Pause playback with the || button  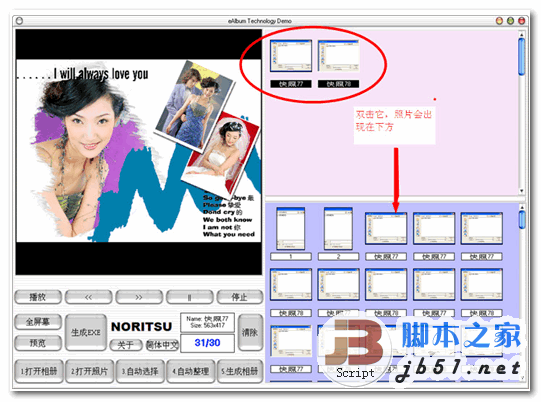coord(189,297)
